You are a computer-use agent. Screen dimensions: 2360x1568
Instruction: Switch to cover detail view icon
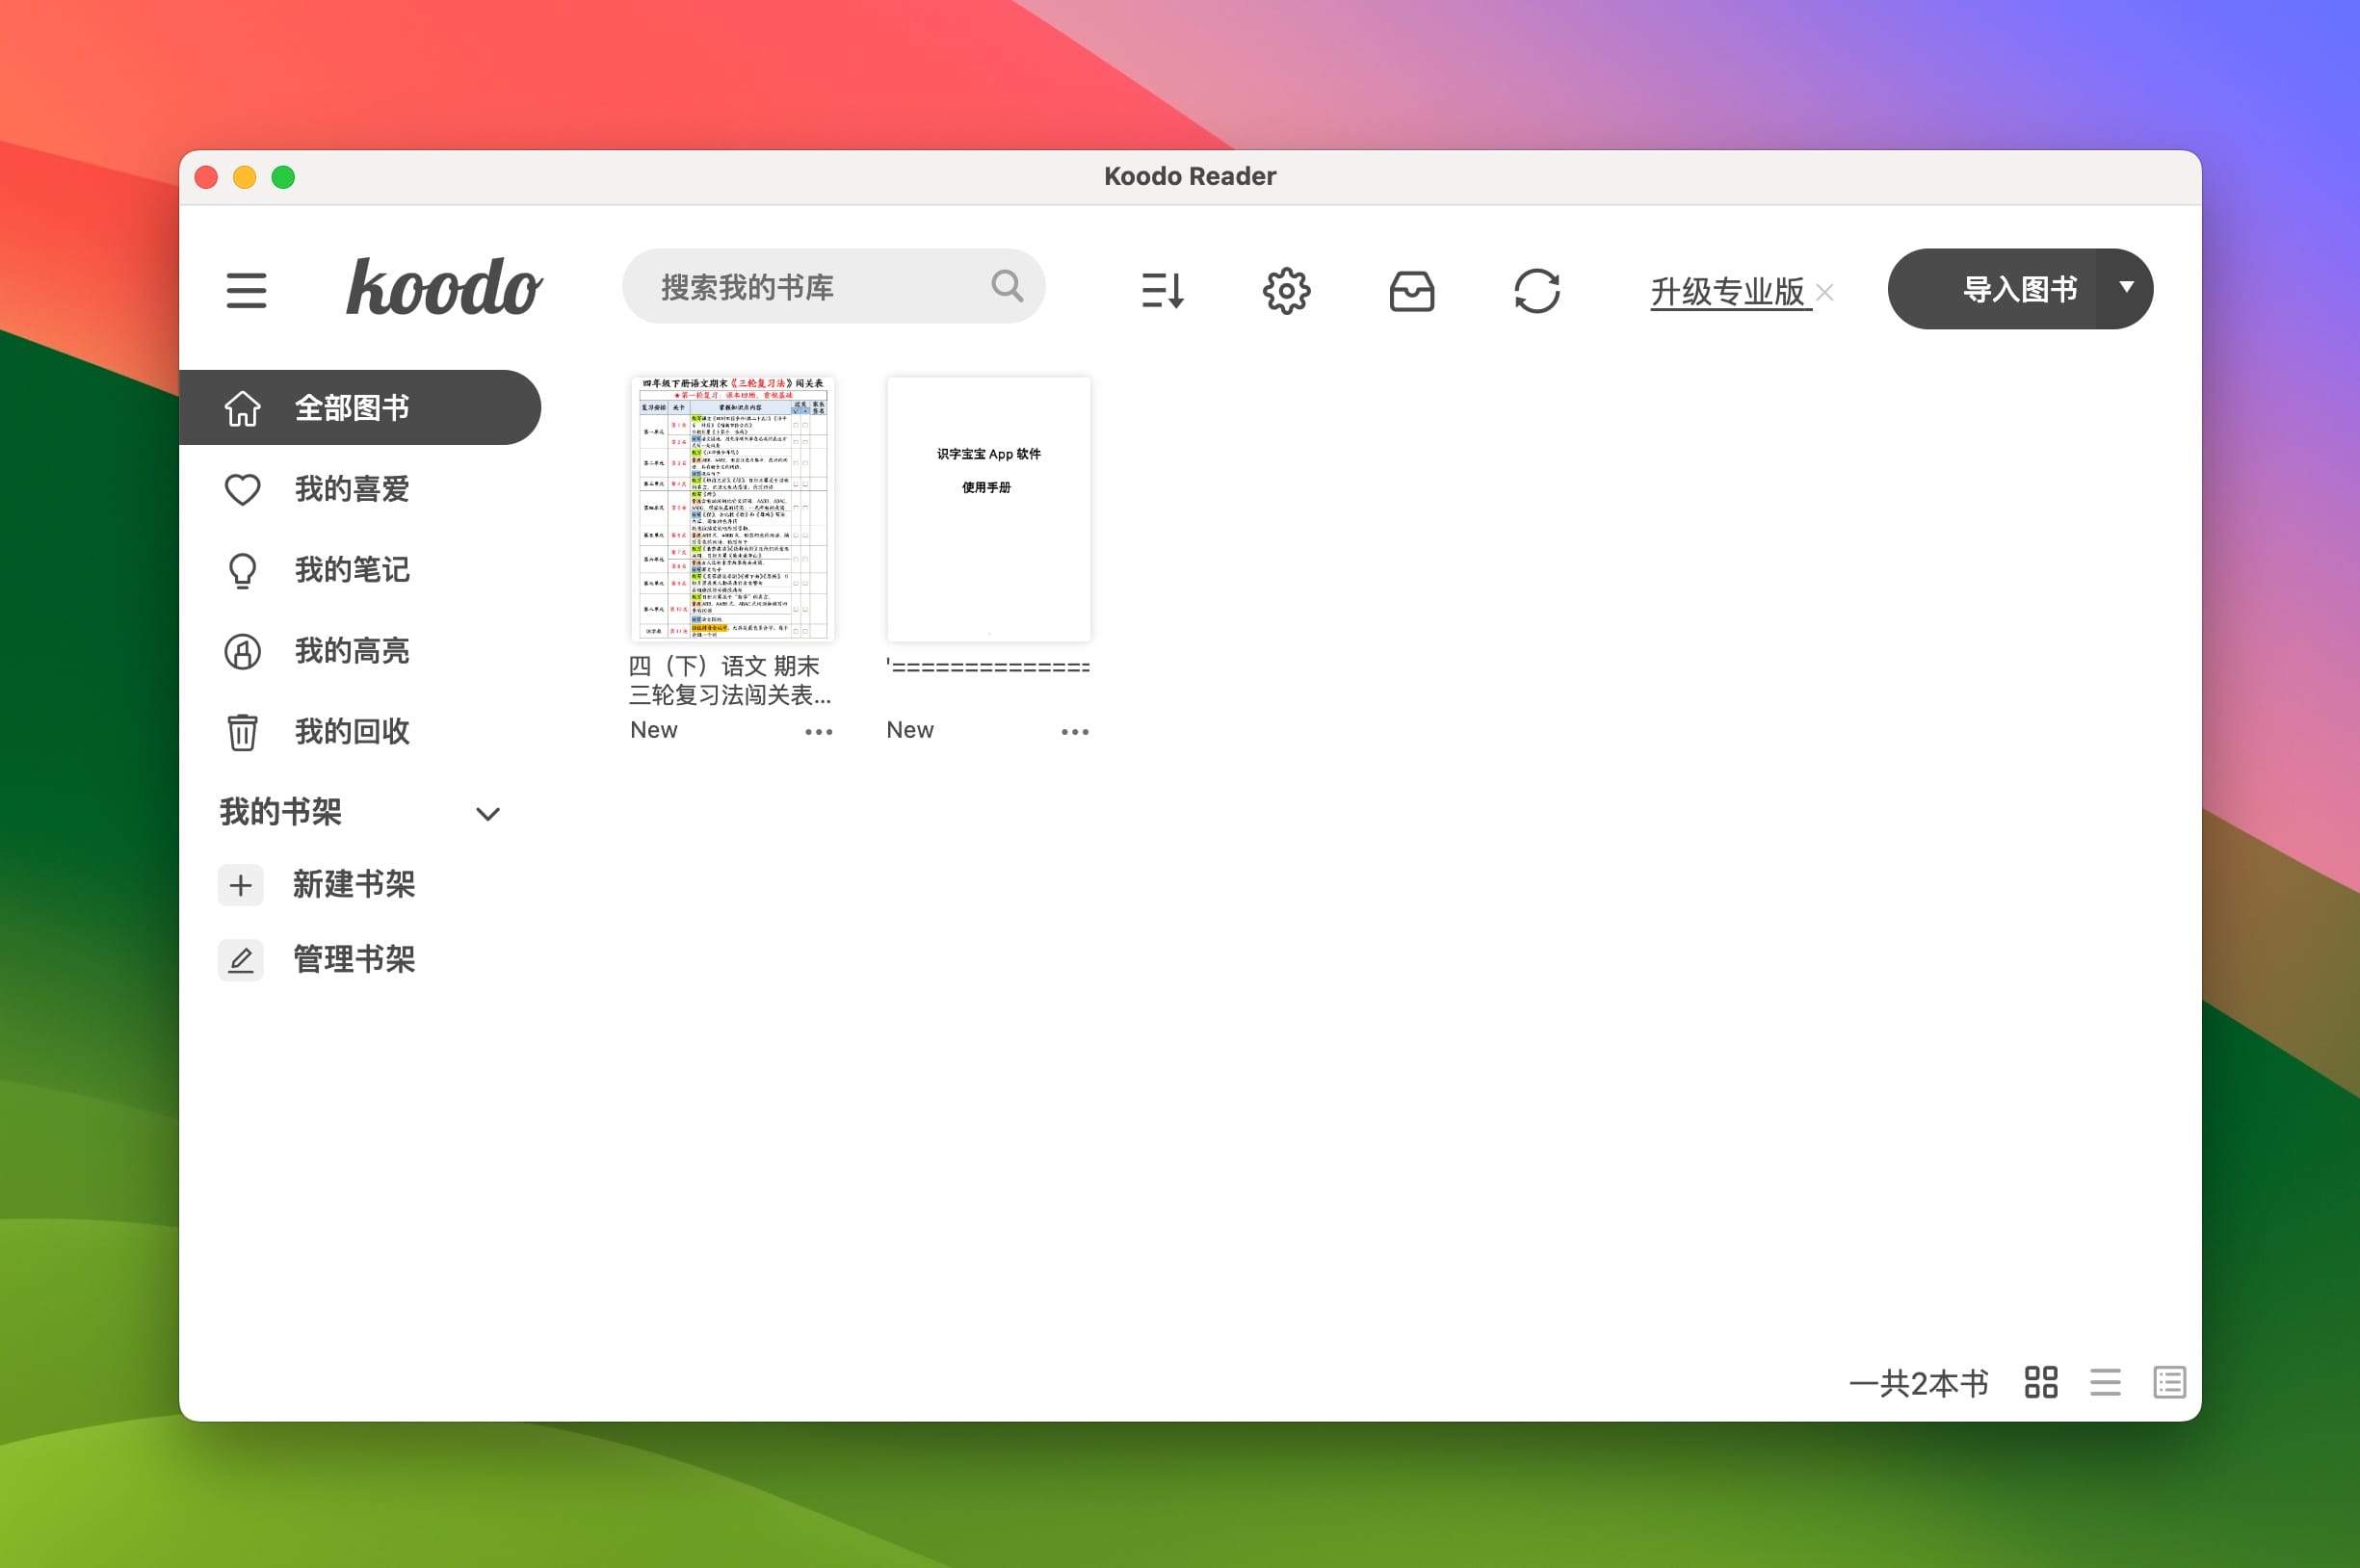tap(2169, 1382)
